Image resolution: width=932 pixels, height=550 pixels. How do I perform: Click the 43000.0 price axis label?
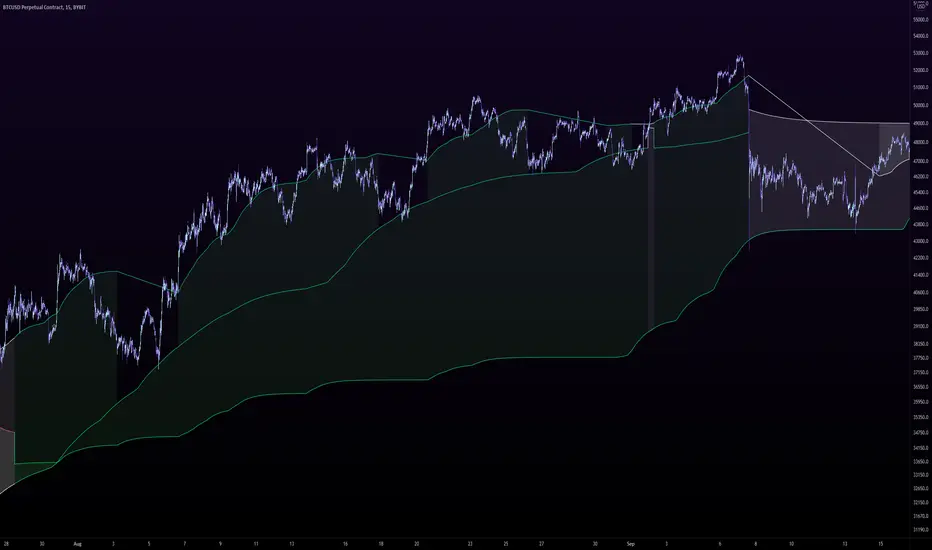tap(921, 241)
